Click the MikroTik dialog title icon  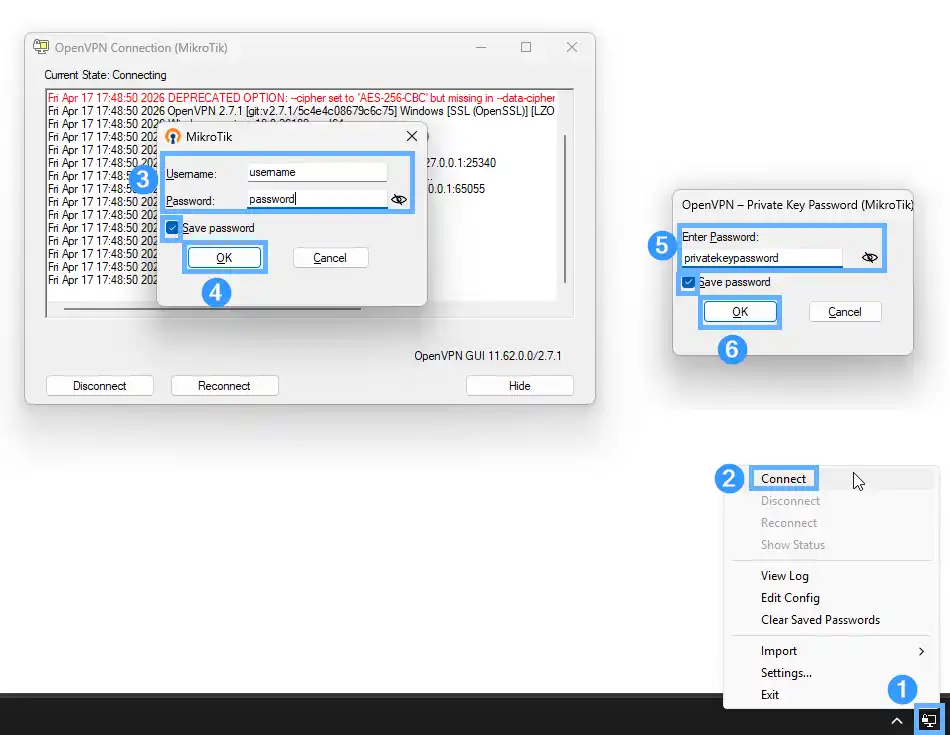[173, 136]
